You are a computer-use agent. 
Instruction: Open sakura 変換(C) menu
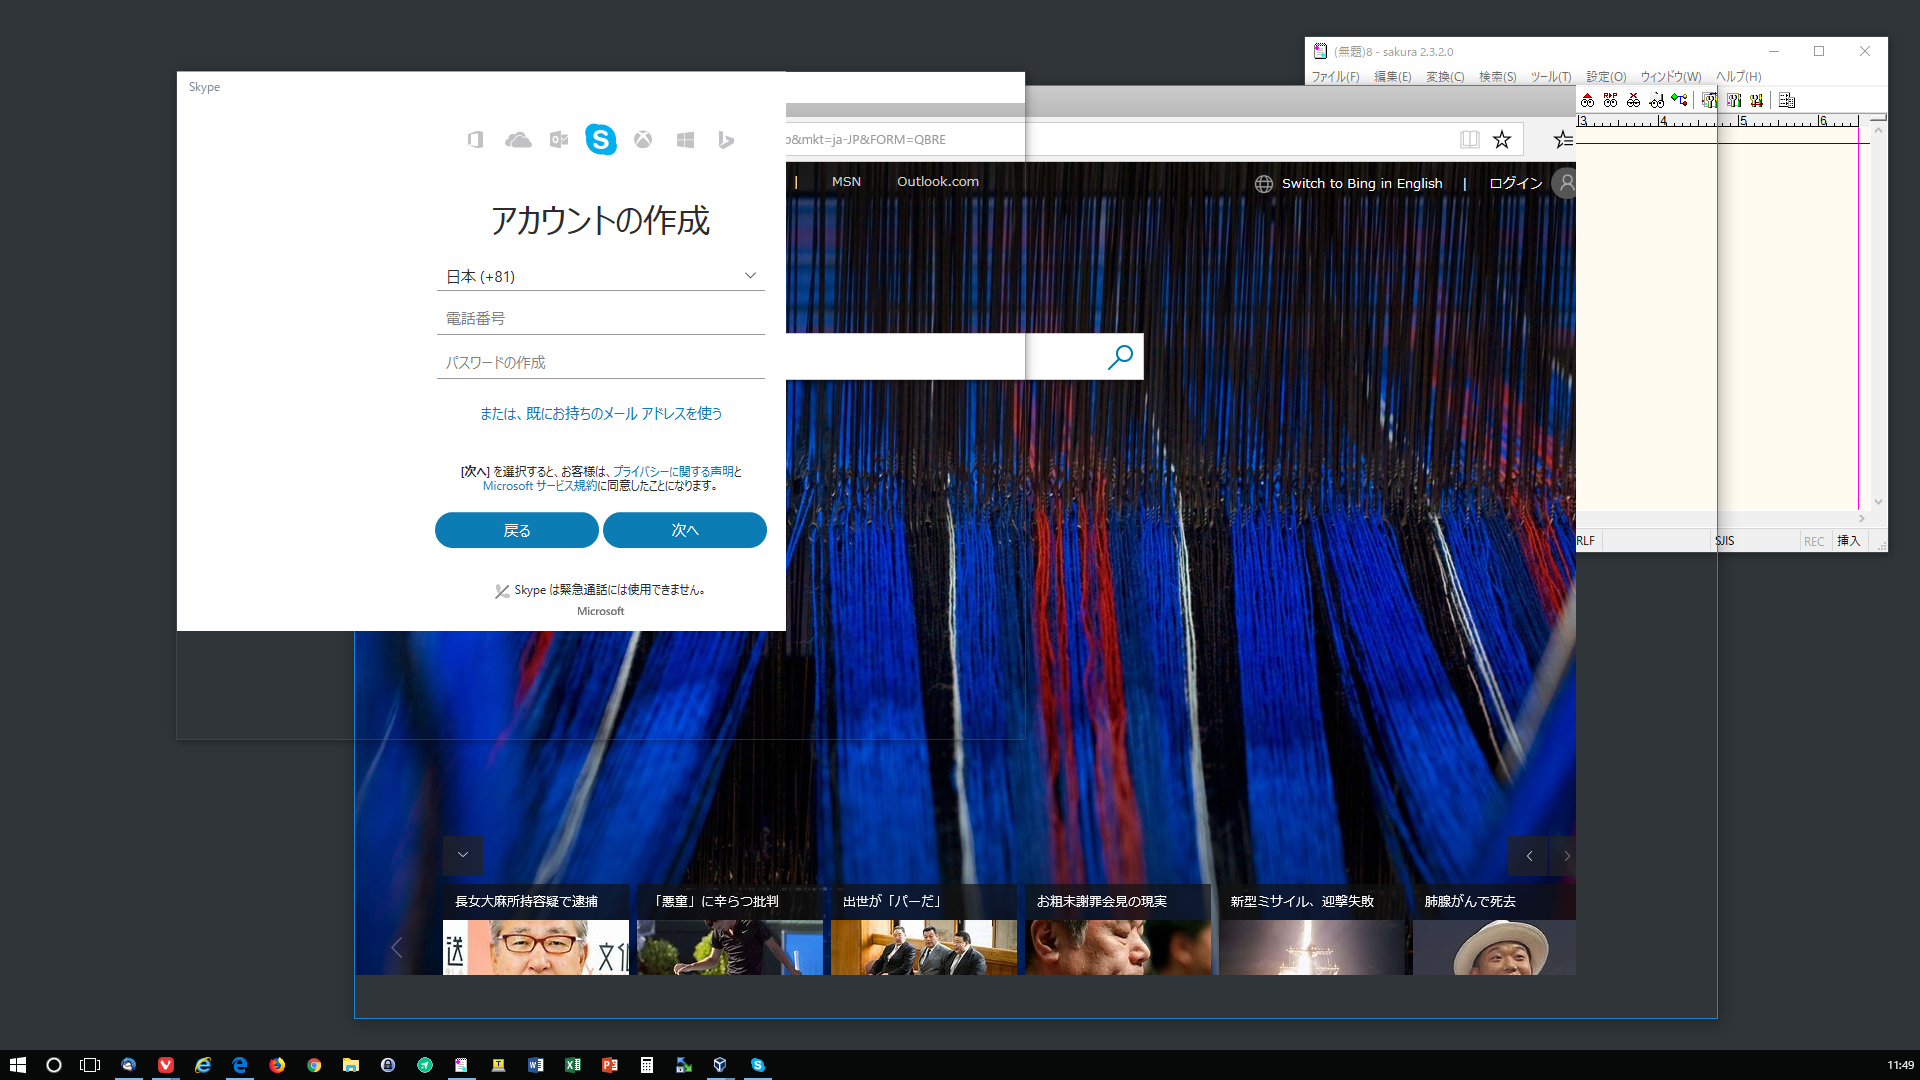[x=1445, y=77]
